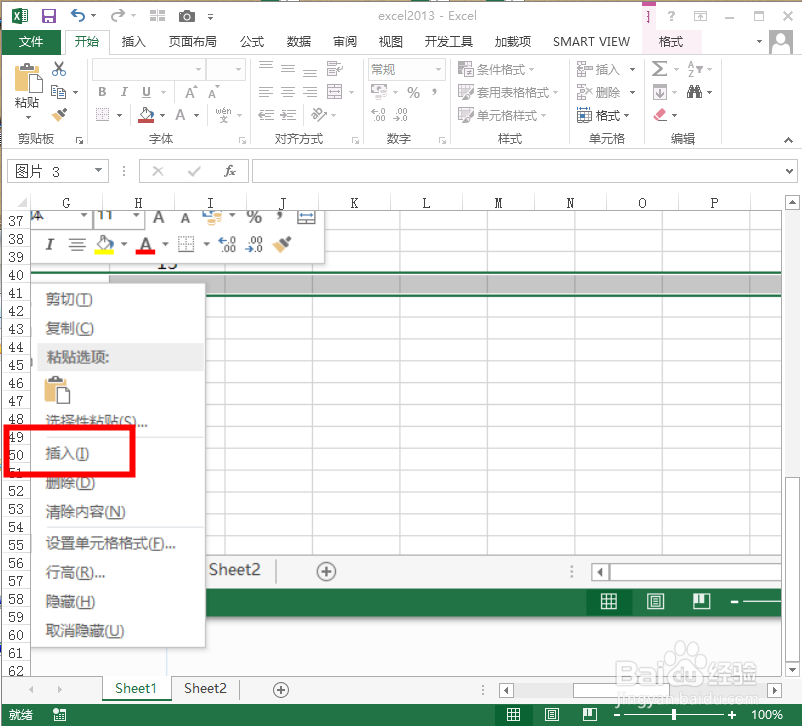
Task: Open the Name Box dropdown showing 图片 3
Action: pyautogui.click(x=98, y=170)
